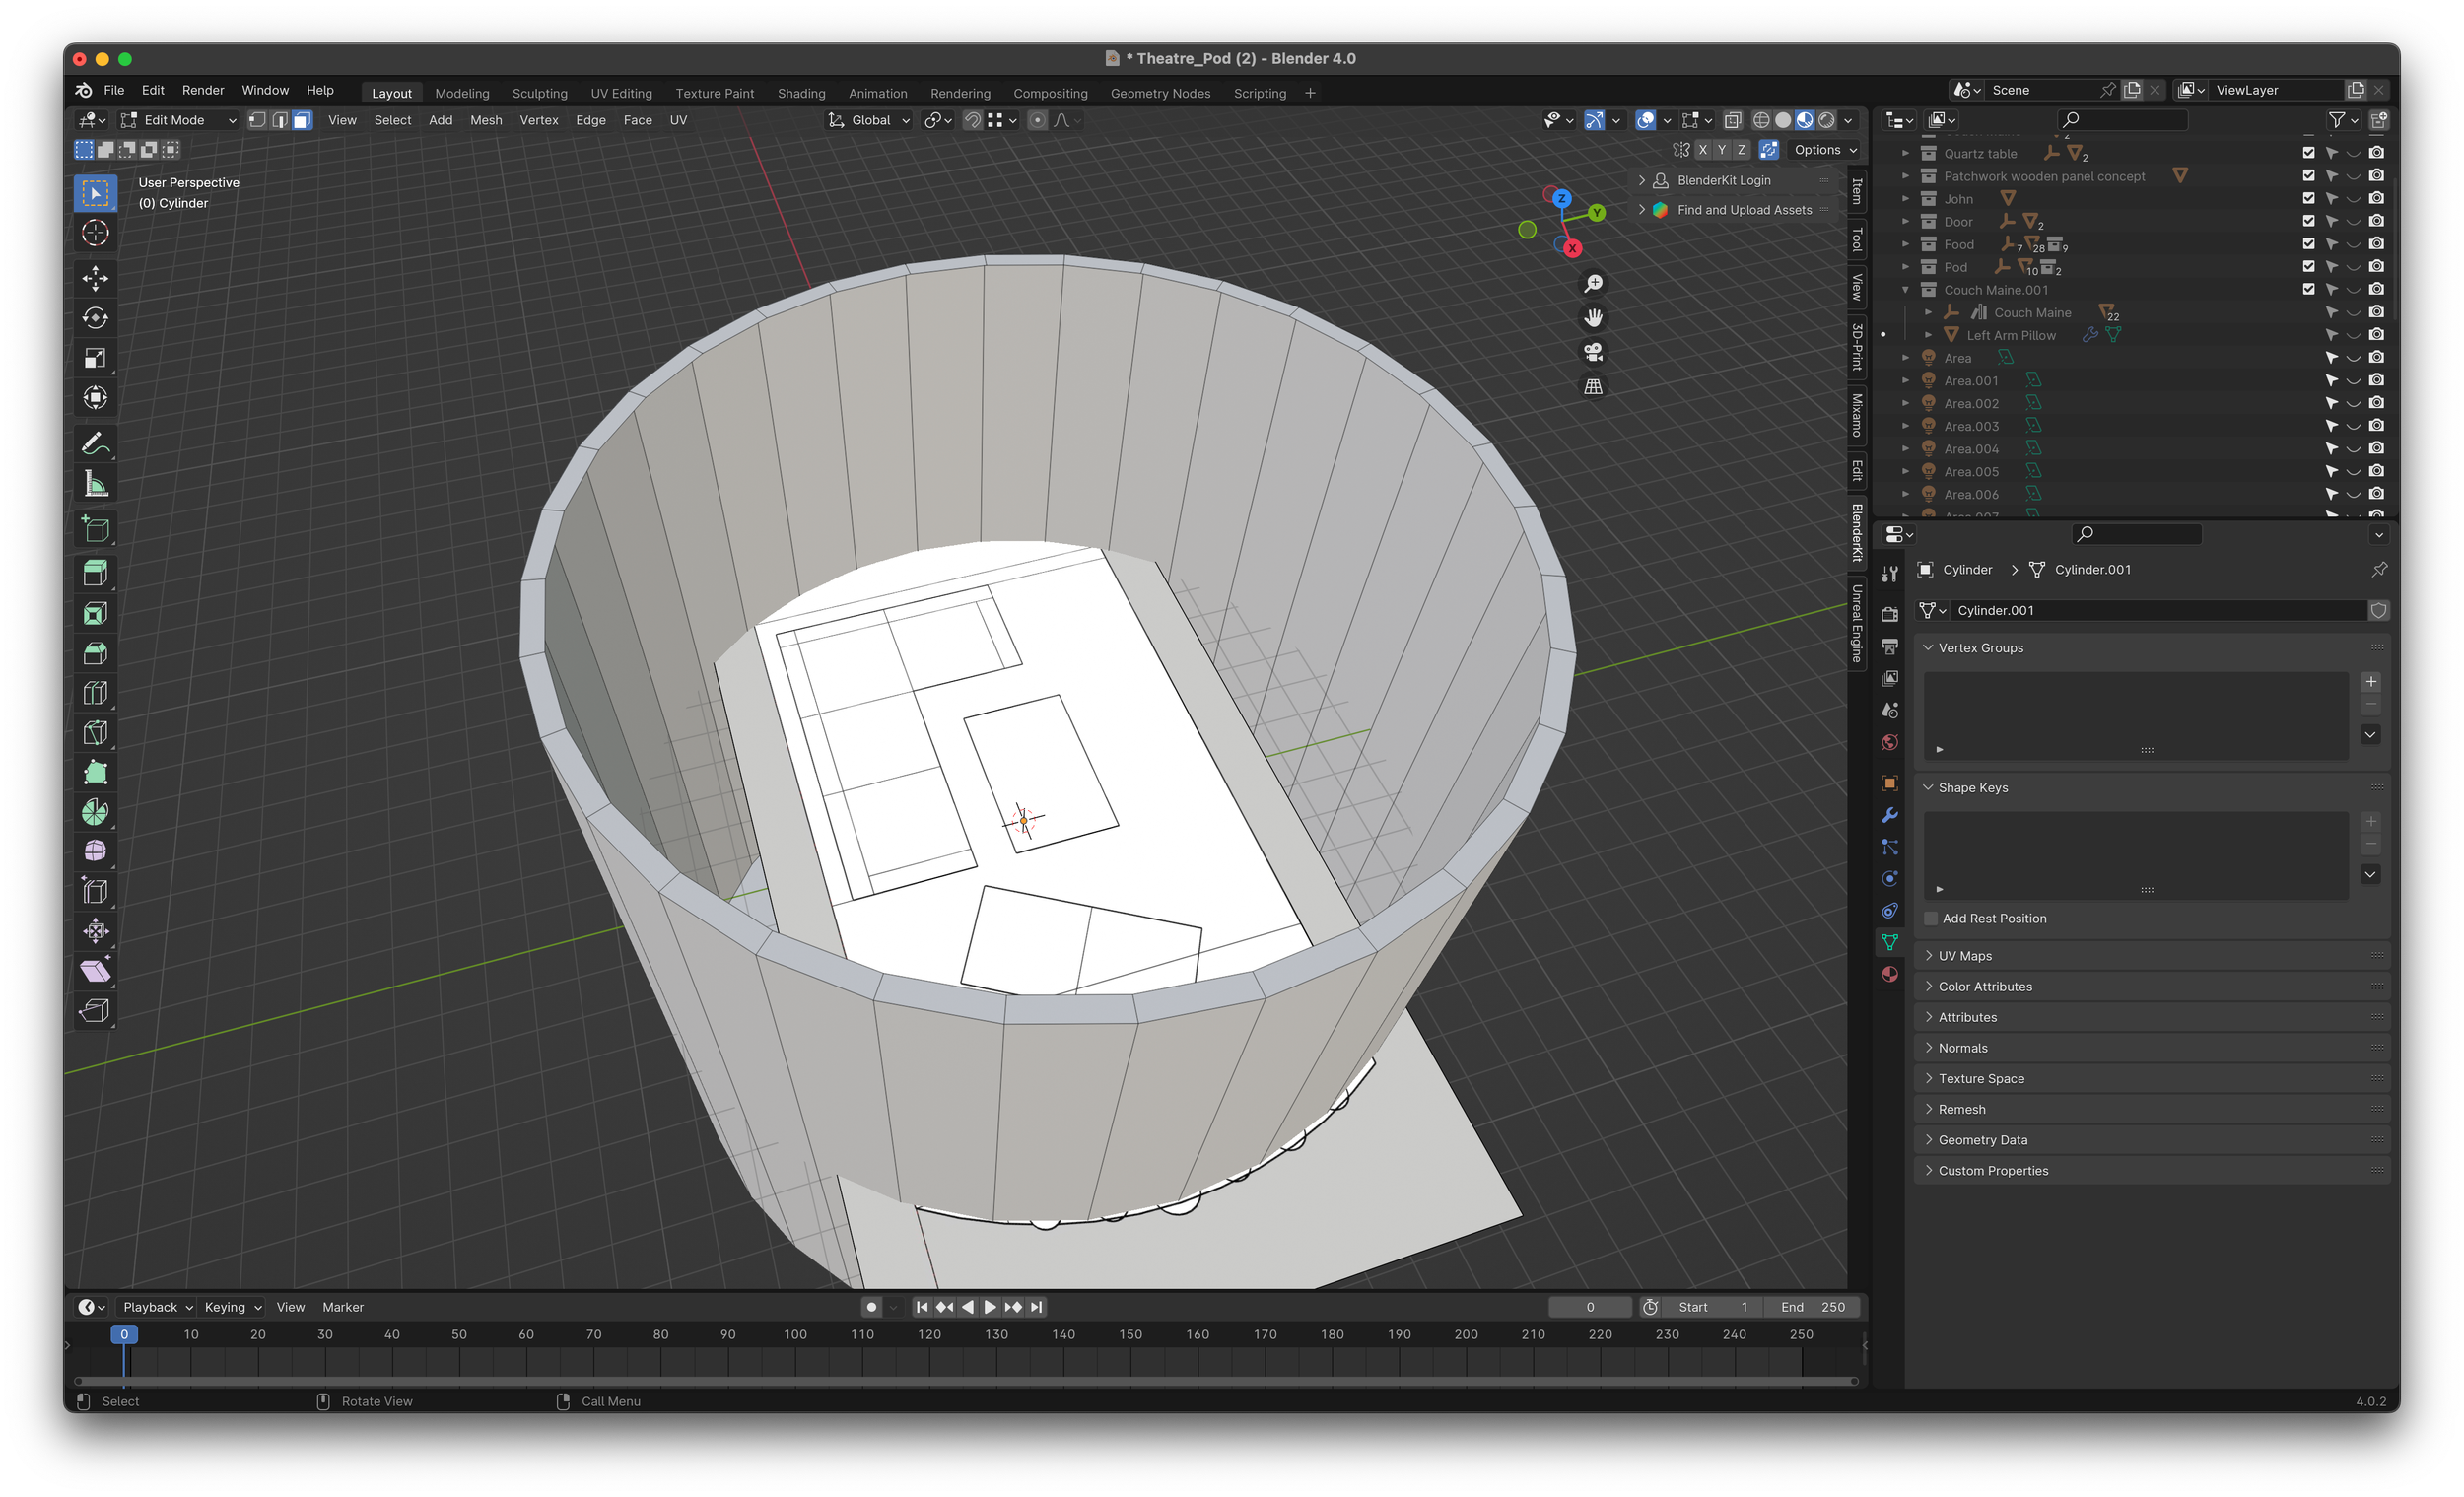Pick the Extrude Region tool
The height and width of the screenshot is (1497, 2464).
(95, 573)
